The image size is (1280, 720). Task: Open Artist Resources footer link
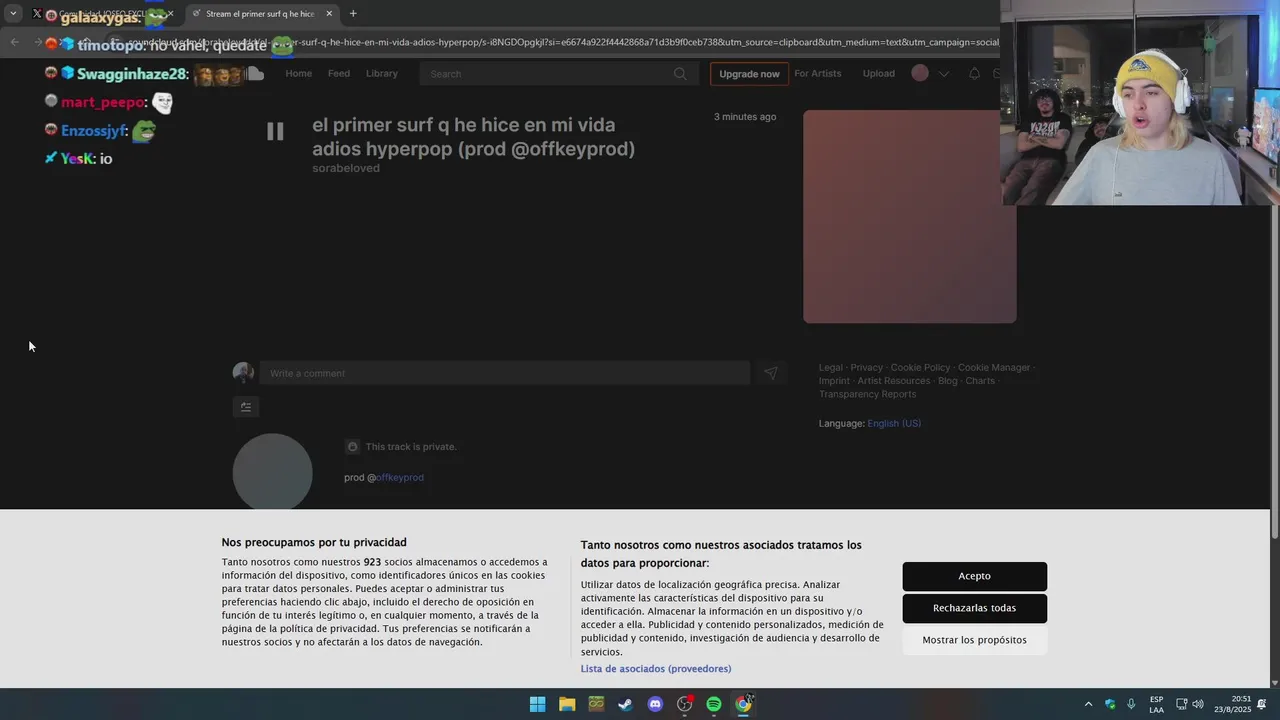pos(894,381)
